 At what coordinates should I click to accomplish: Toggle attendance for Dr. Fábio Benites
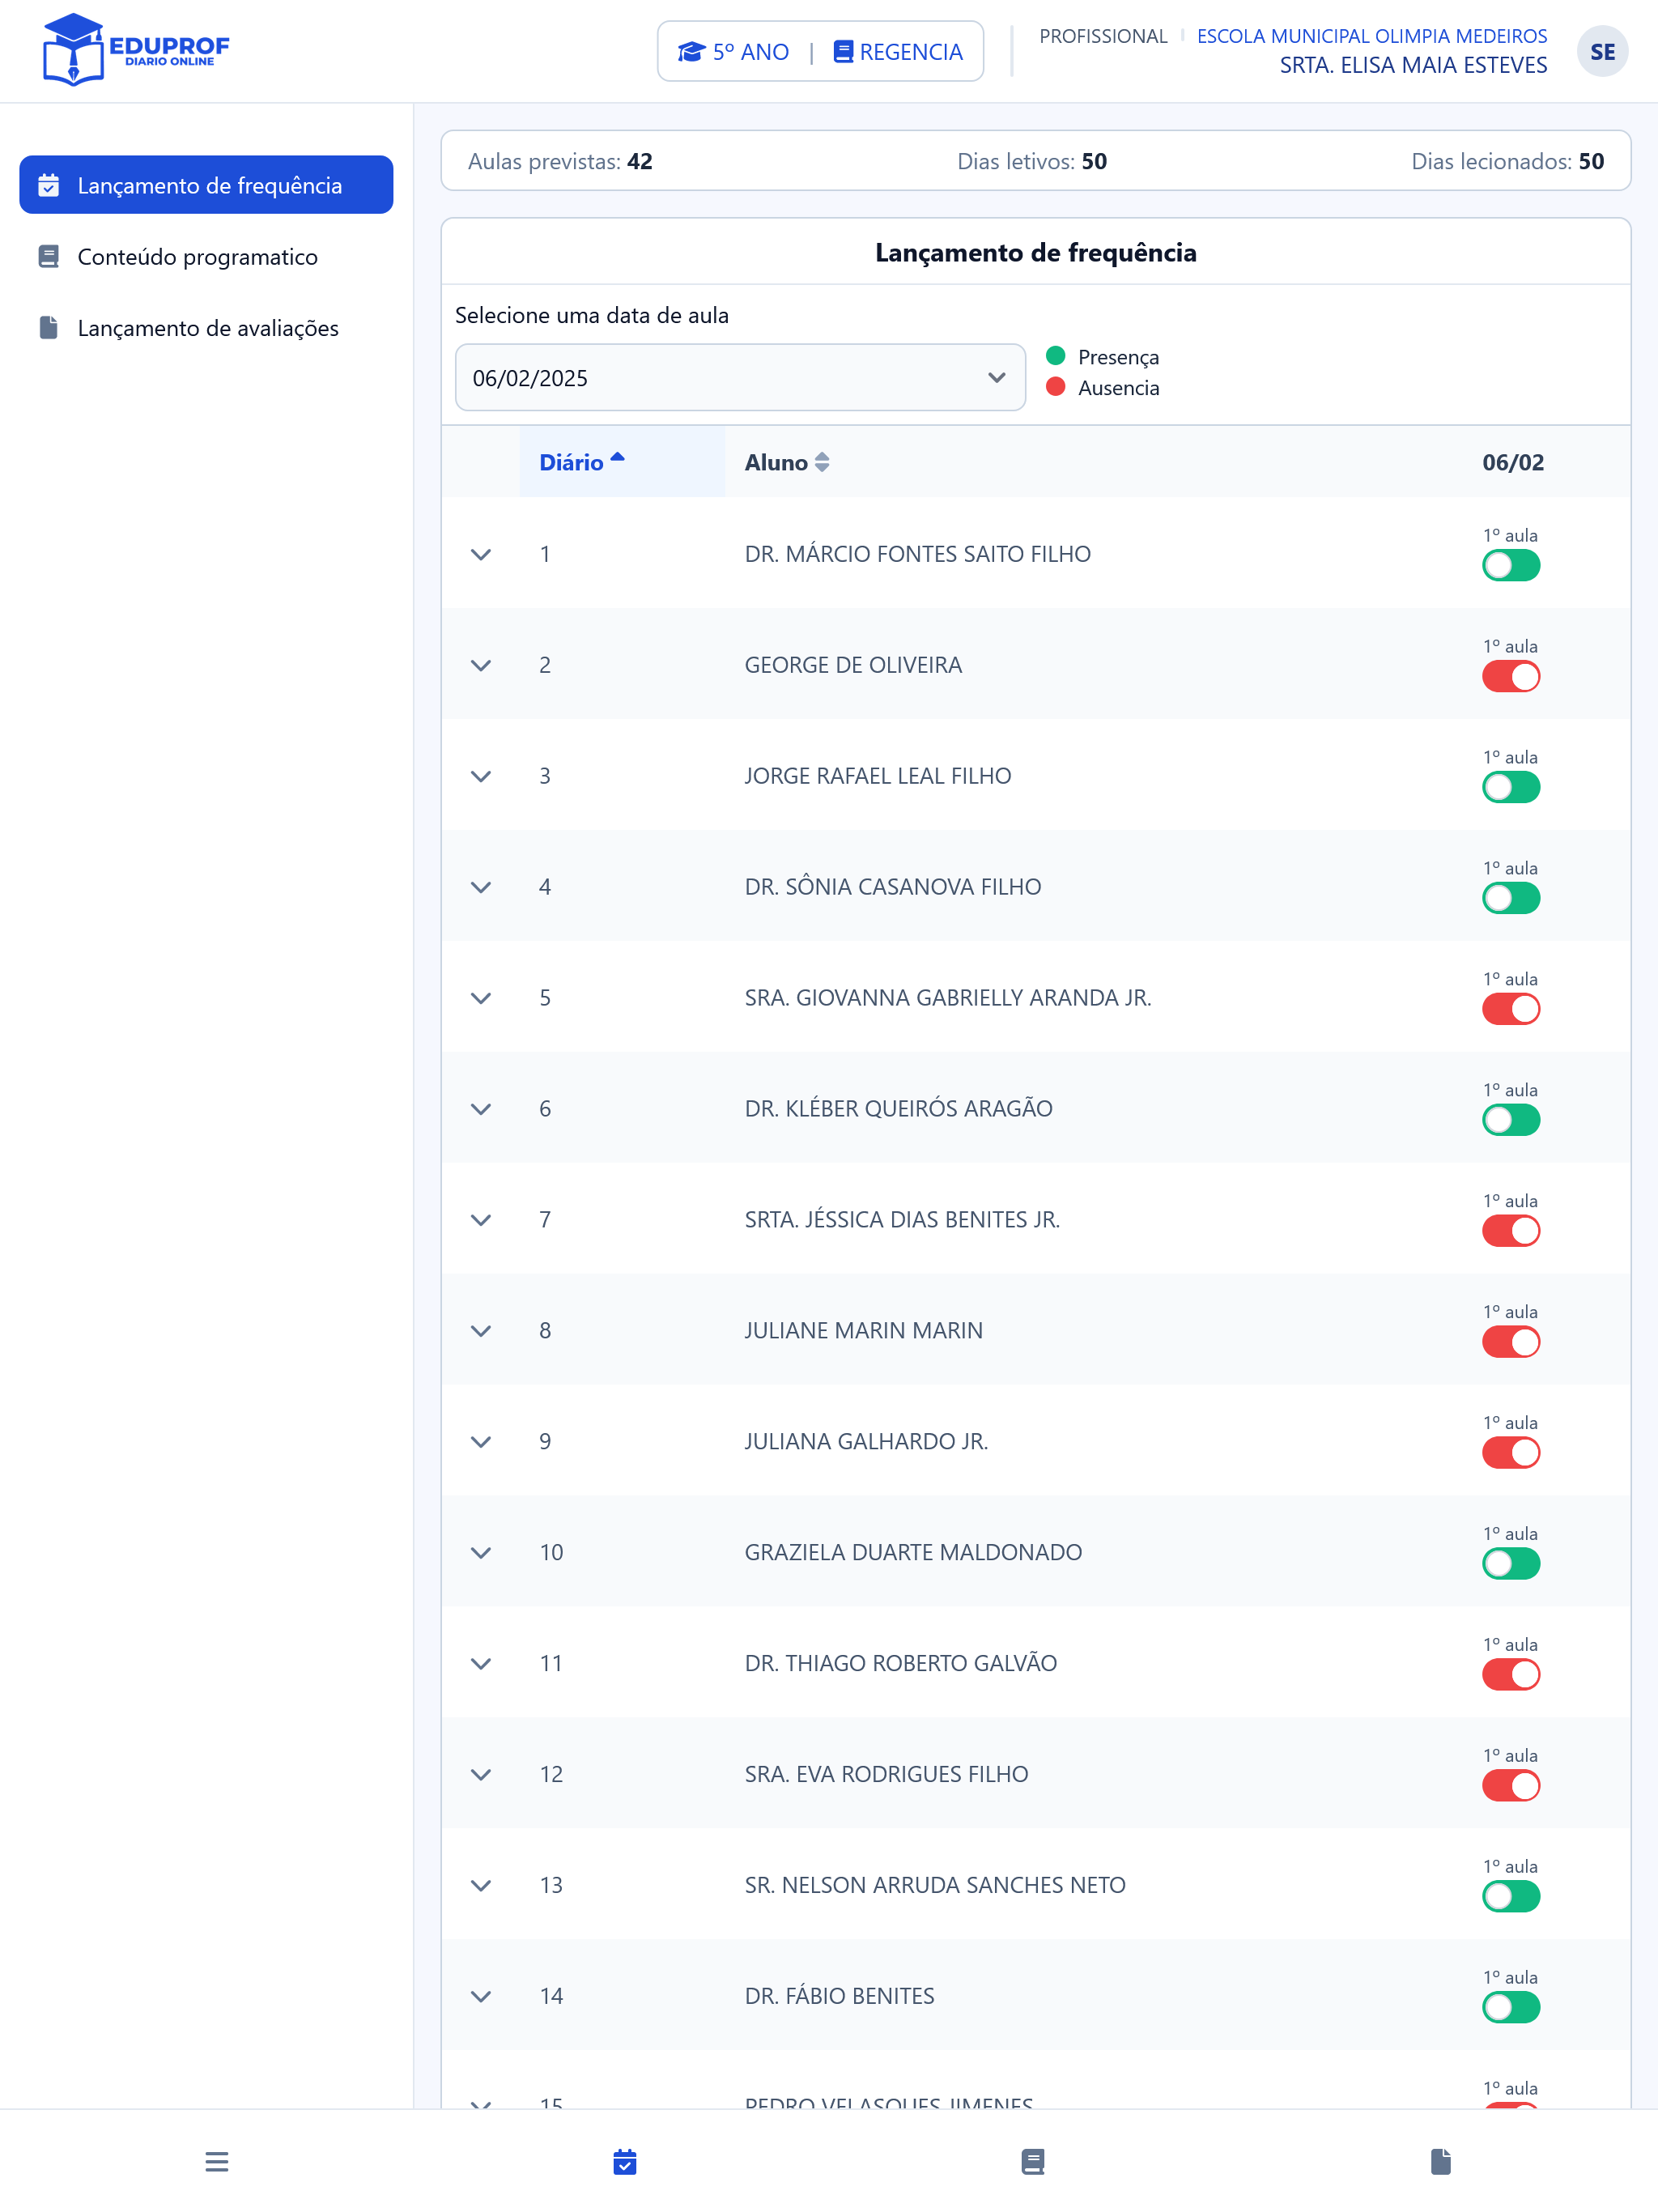click(1510, 2008)
